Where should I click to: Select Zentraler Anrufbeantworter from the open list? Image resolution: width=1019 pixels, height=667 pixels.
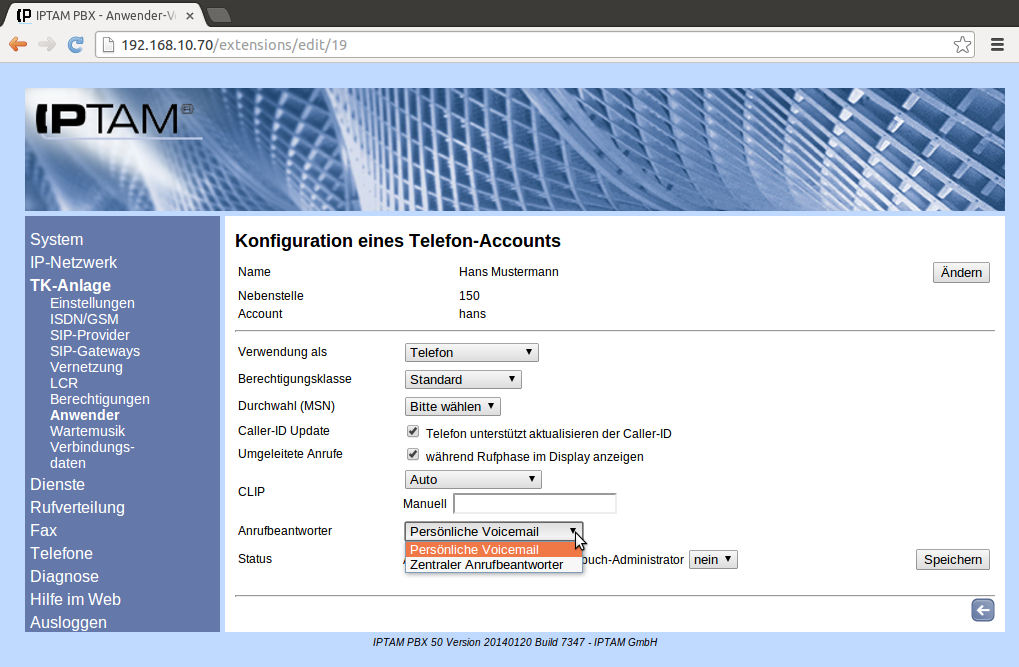coord(487,565)
